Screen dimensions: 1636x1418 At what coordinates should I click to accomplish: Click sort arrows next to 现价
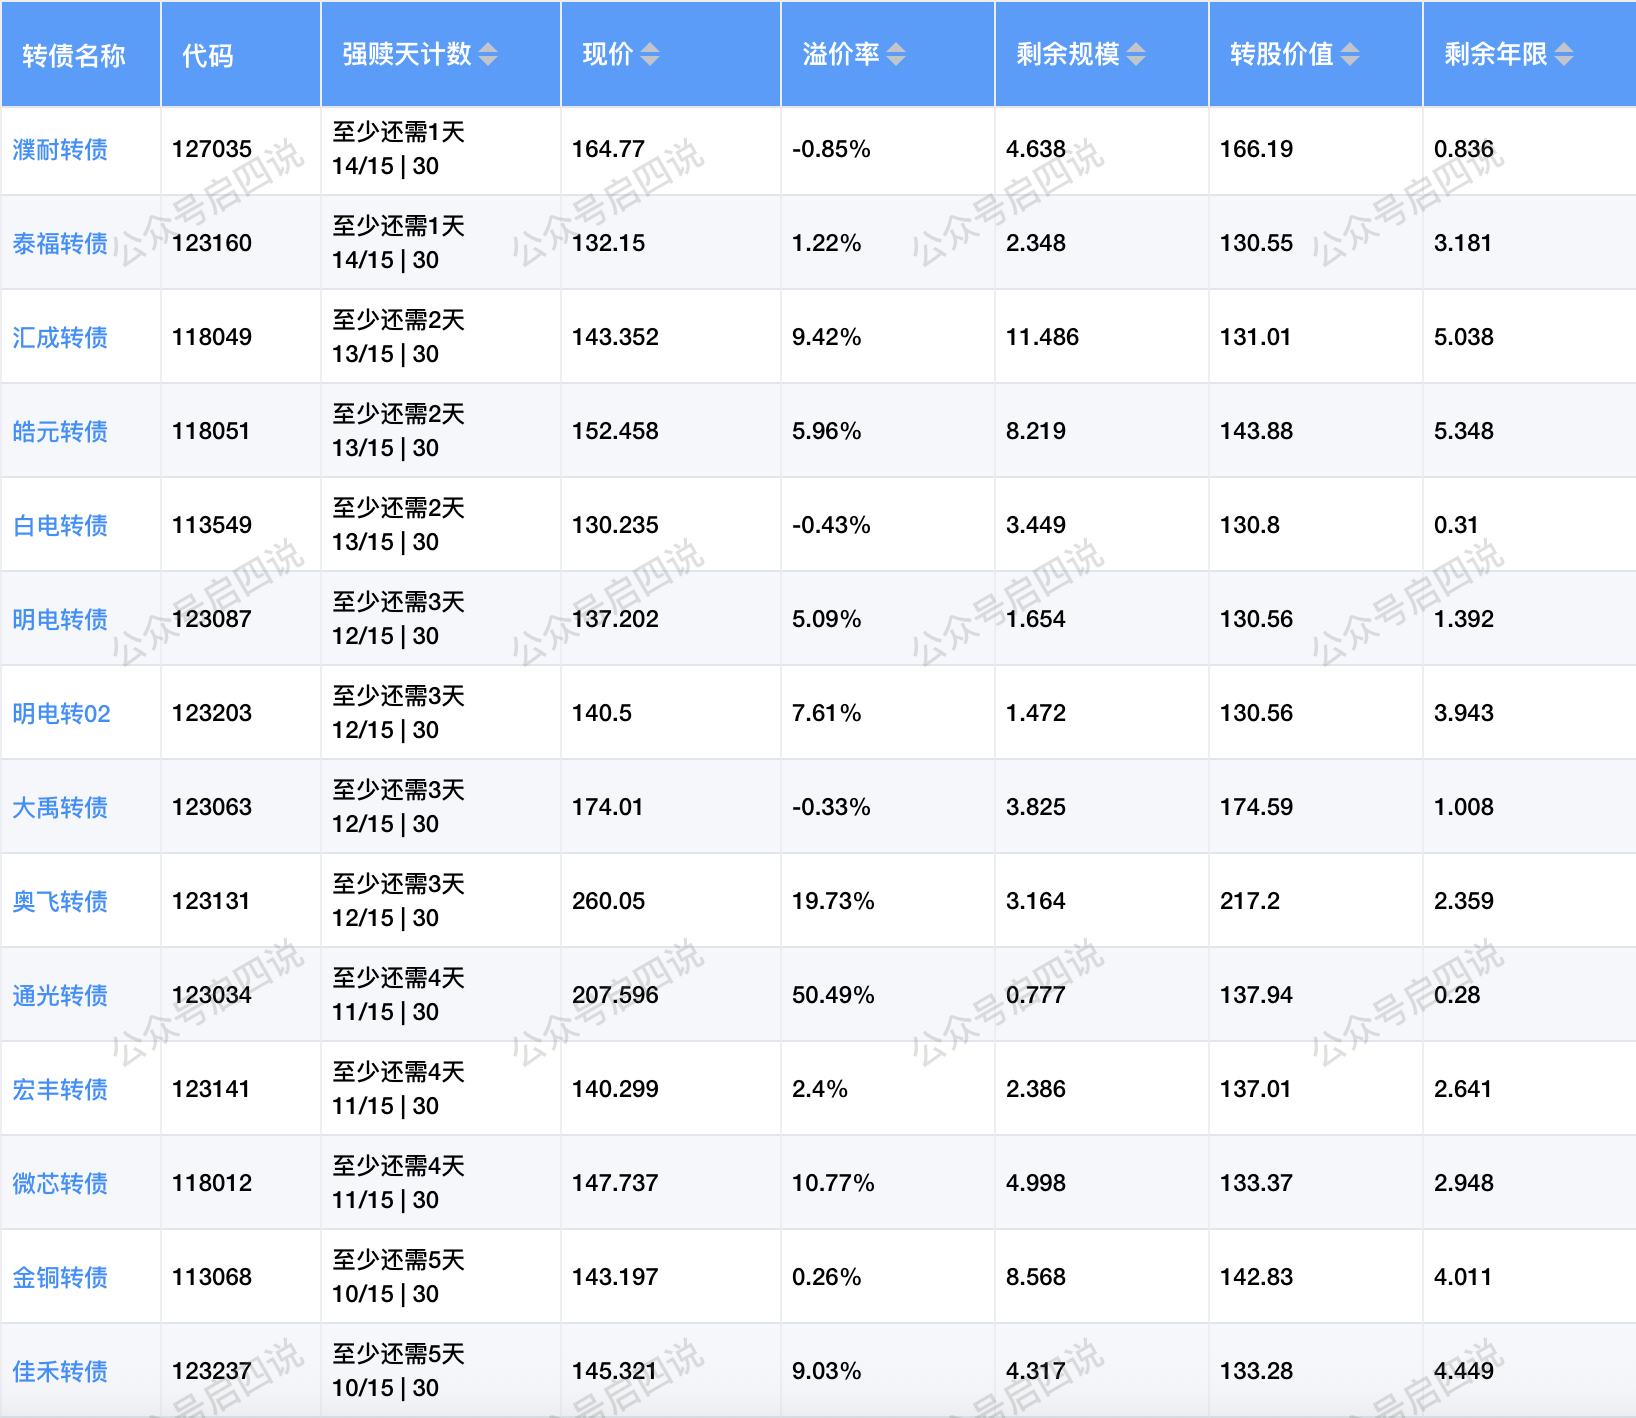(650, 54)
